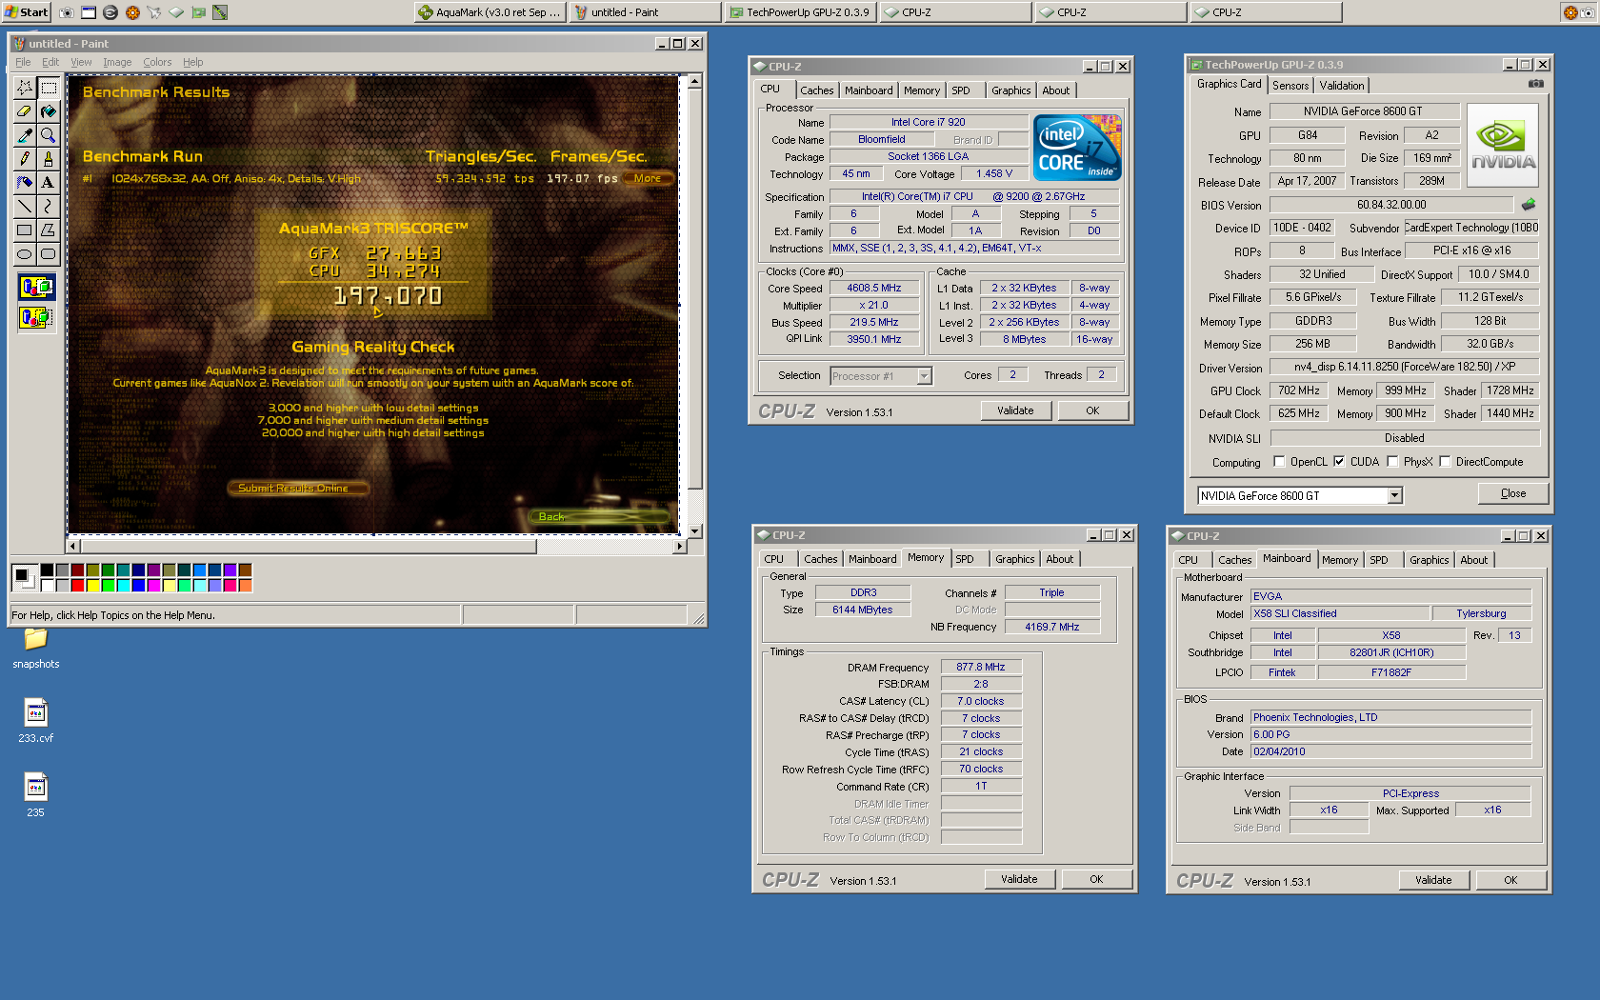Viewport: 1600px width, 1000px height.
Task: Pick the white color swatch in palette
Action: (47, 585)
